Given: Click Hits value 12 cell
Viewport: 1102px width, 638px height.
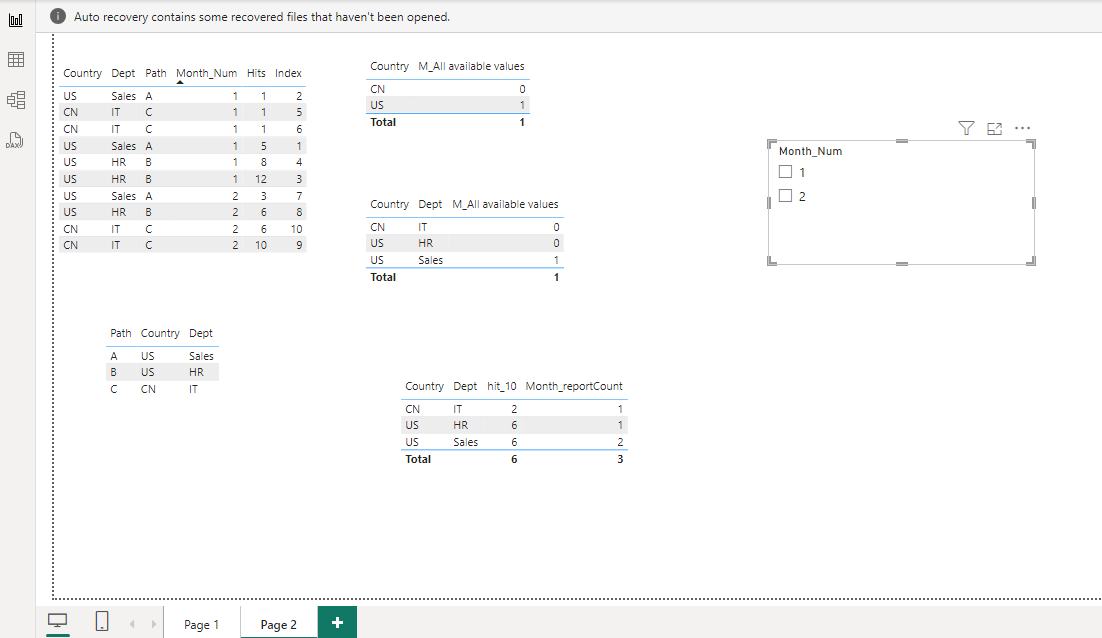Looking at the screenshot, I should tap(261, 179).
